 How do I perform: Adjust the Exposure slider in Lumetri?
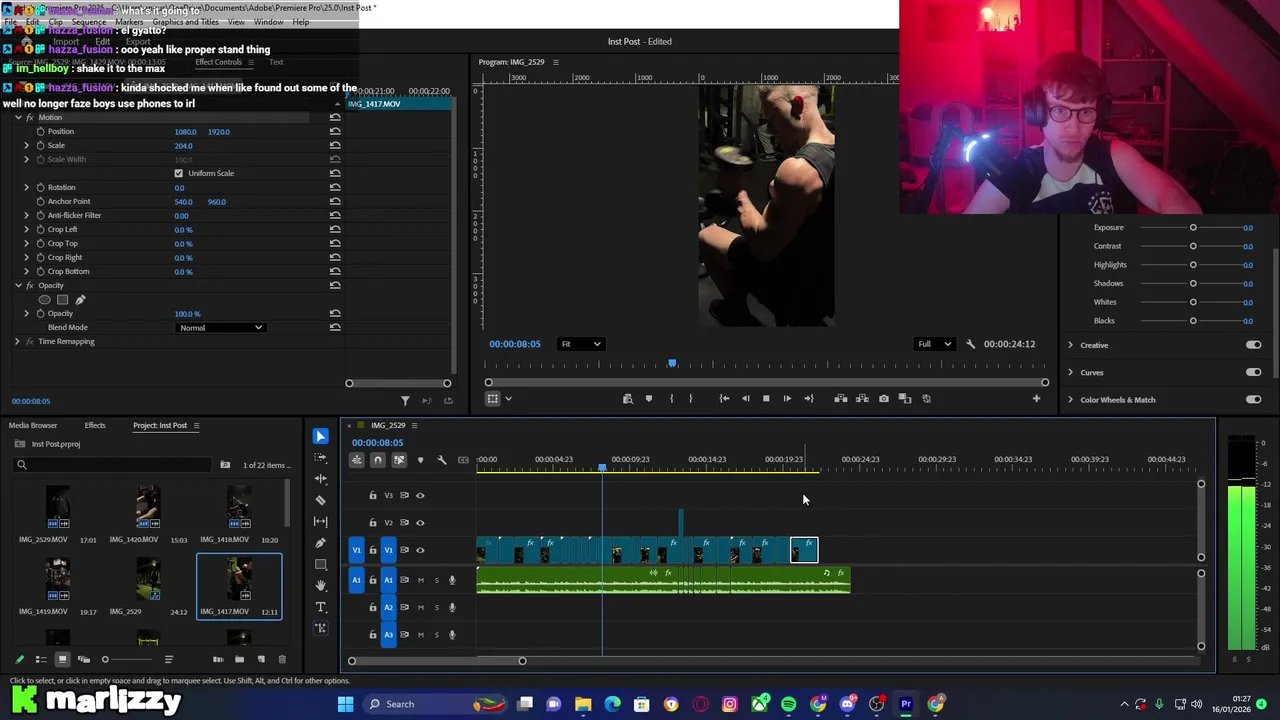tap(1192, 228)
